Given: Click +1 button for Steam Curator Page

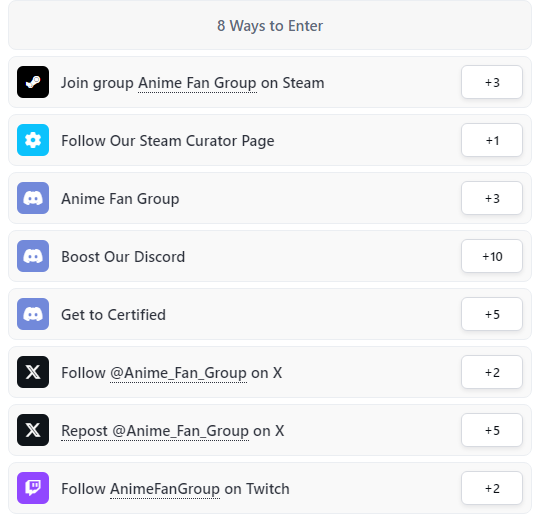Looking at the screenshot, I should (x=492, y=140).
